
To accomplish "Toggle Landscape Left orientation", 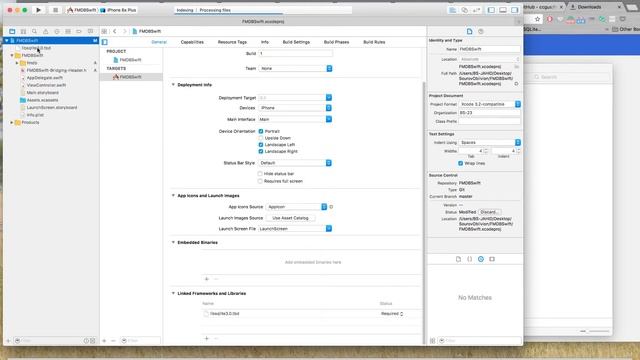I will tap(261, 144).
